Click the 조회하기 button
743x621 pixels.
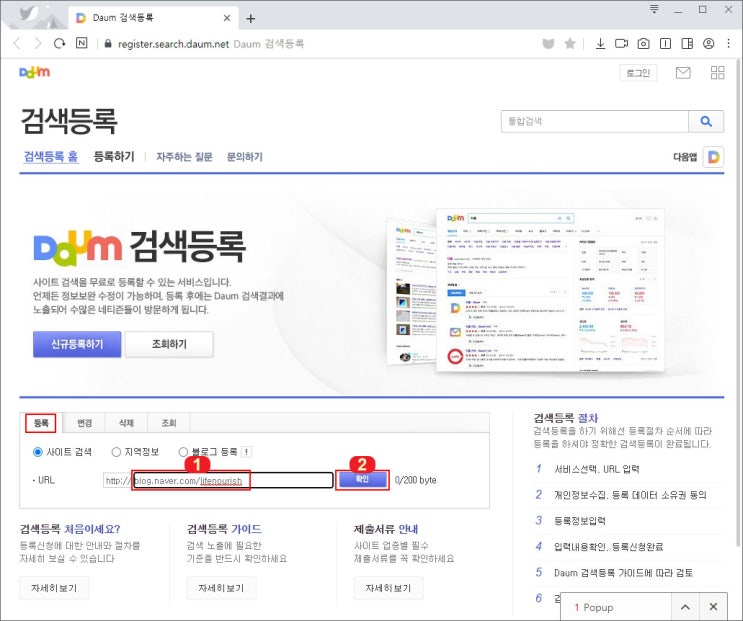pos(169,344)
